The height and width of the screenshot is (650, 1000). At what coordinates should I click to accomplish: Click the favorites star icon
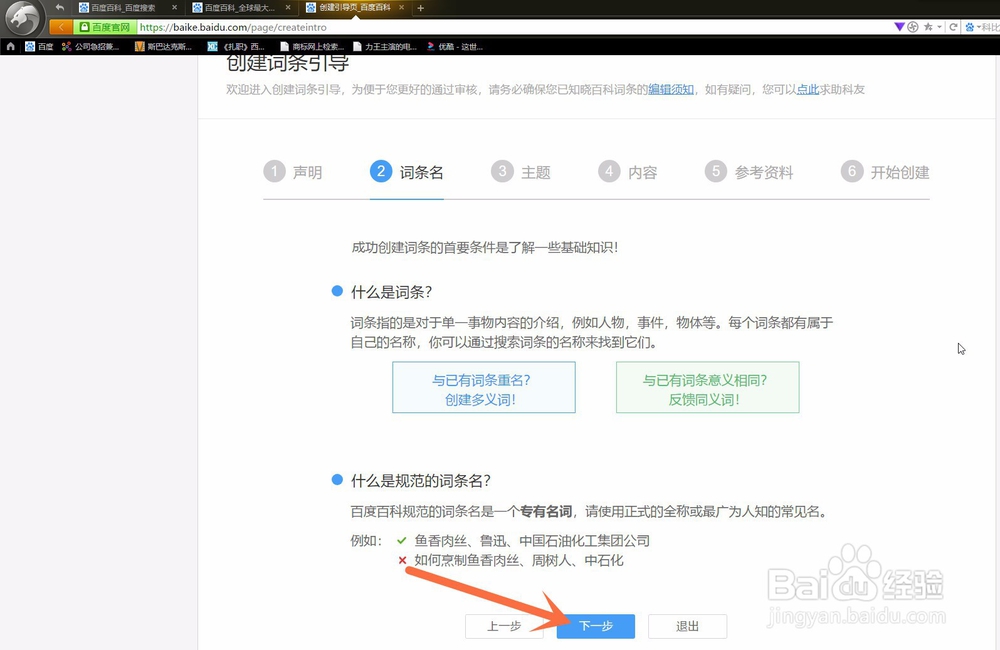(929, 27)
